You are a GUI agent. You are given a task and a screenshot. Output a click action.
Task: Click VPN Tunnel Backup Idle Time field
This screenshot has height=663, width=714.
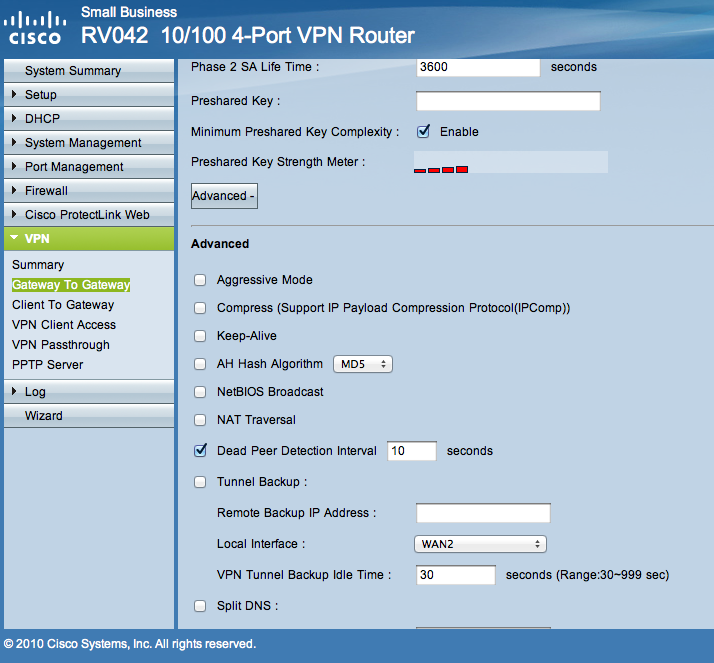coord(455,575)
